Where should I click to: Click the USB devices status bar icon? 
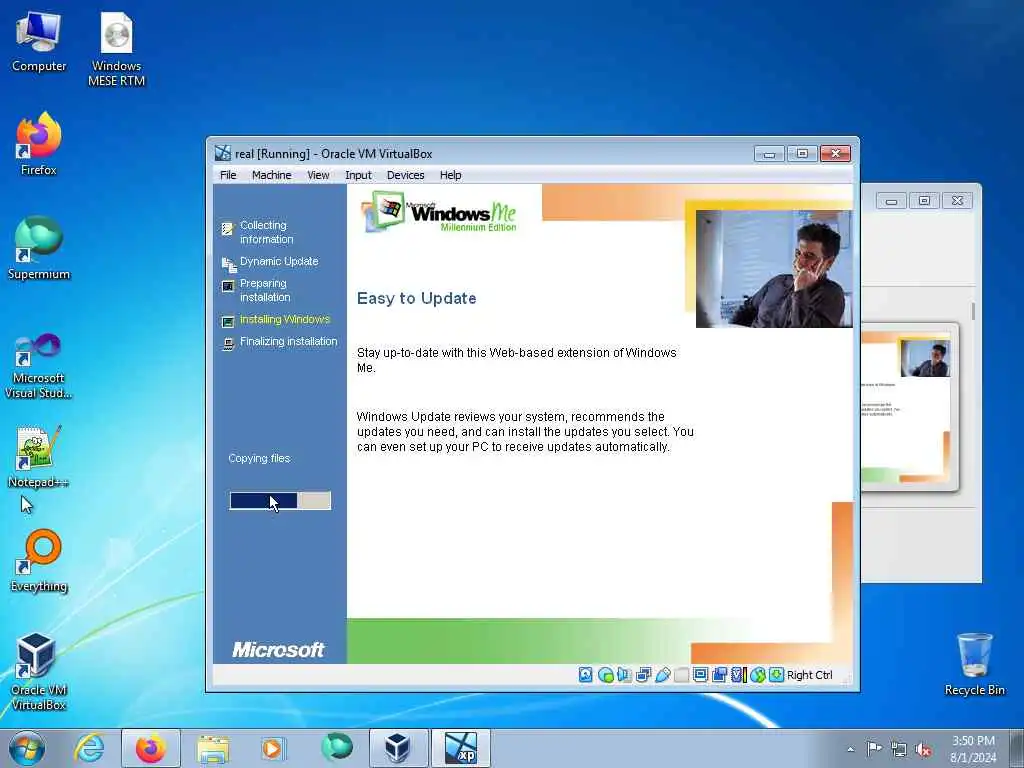(662, 675)
